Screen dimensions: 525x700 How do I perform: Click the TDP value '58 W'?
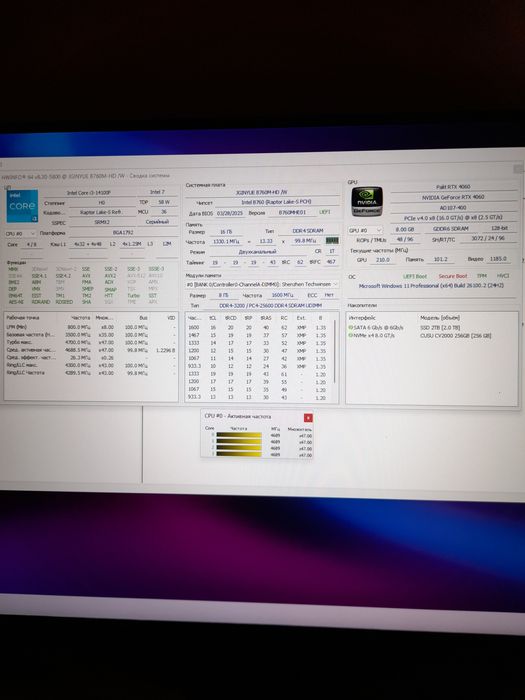pos(164,202)
